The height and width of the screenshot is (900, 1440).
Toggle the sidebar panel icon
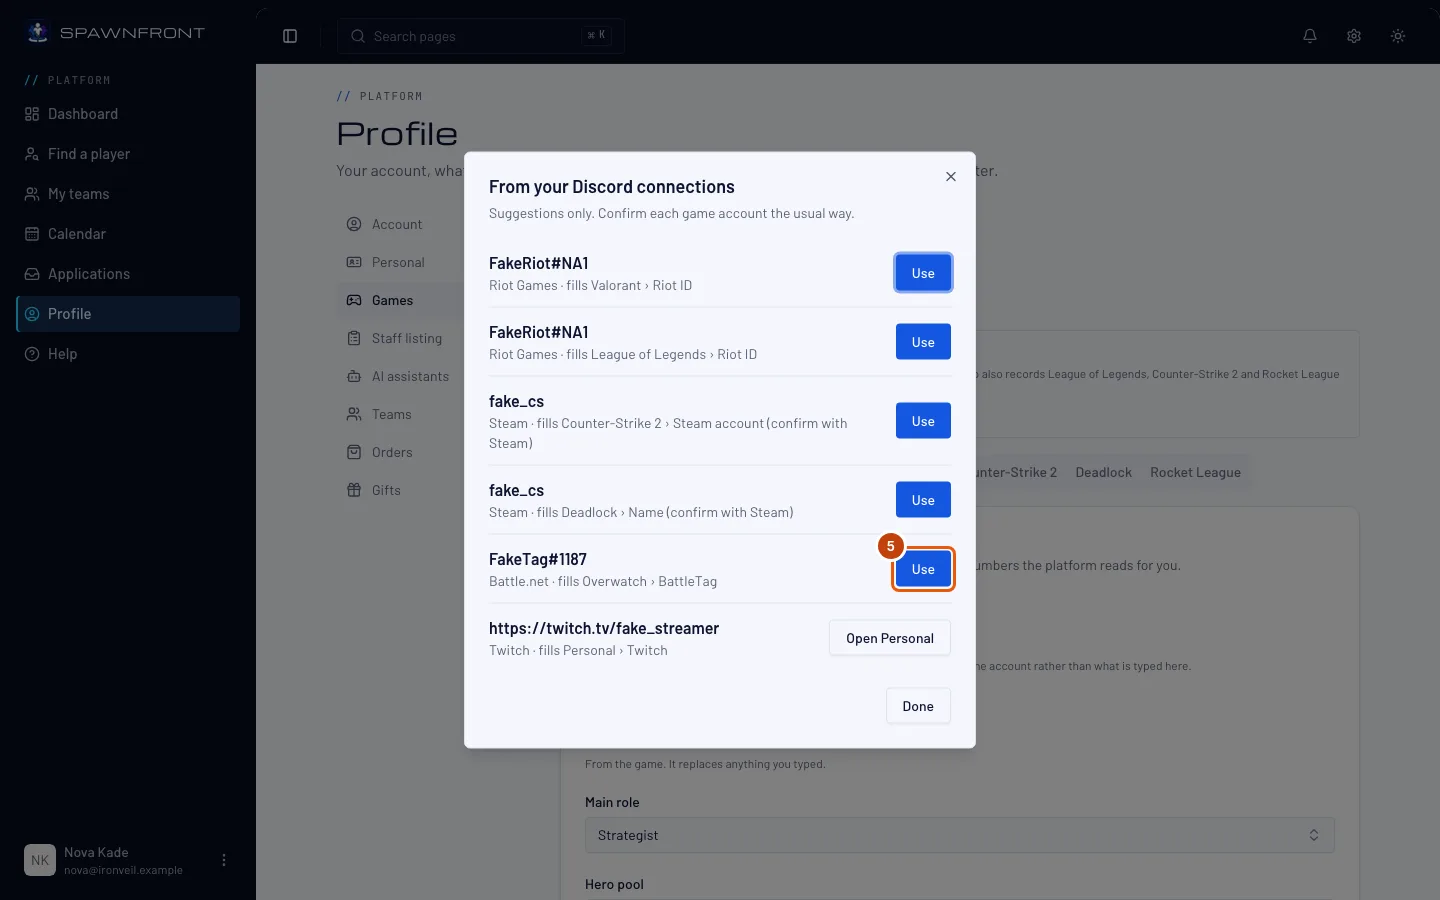(290, 36)
